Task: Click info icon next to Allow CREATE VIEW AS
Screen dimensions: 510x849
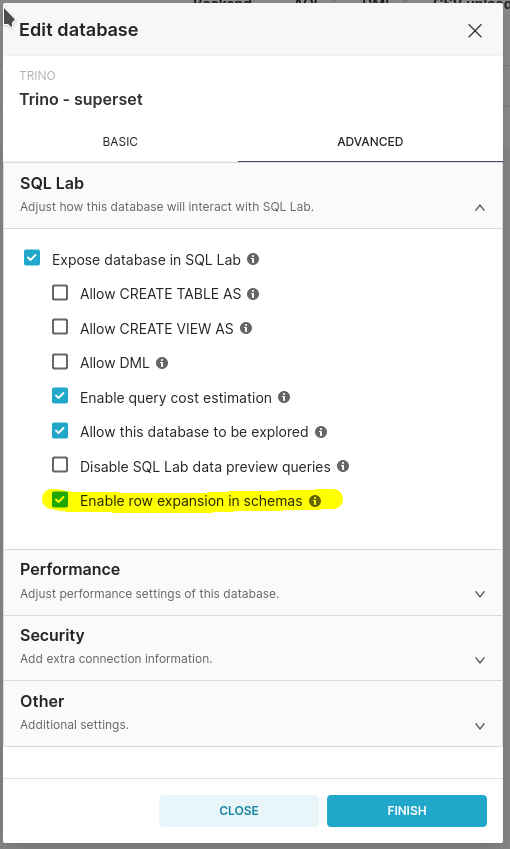Action: (x=246, y=328)
